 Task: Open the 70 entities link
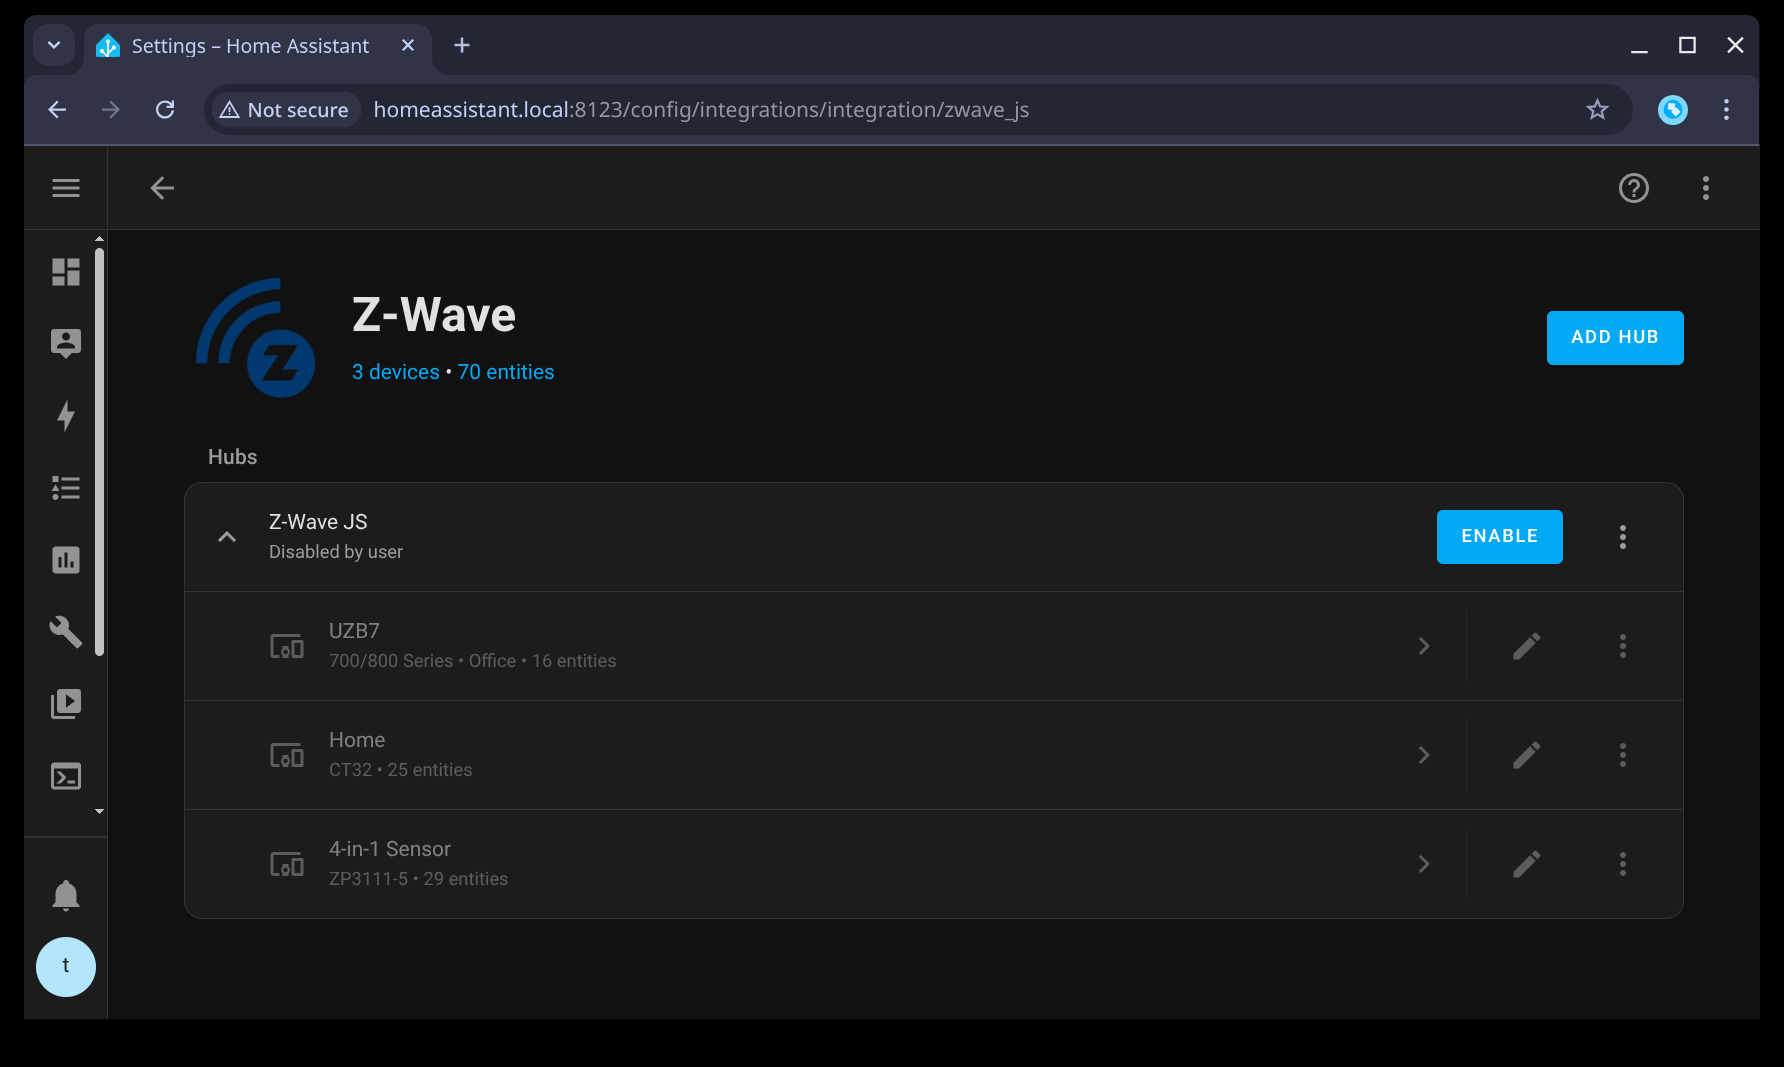[x=506, y=372]
